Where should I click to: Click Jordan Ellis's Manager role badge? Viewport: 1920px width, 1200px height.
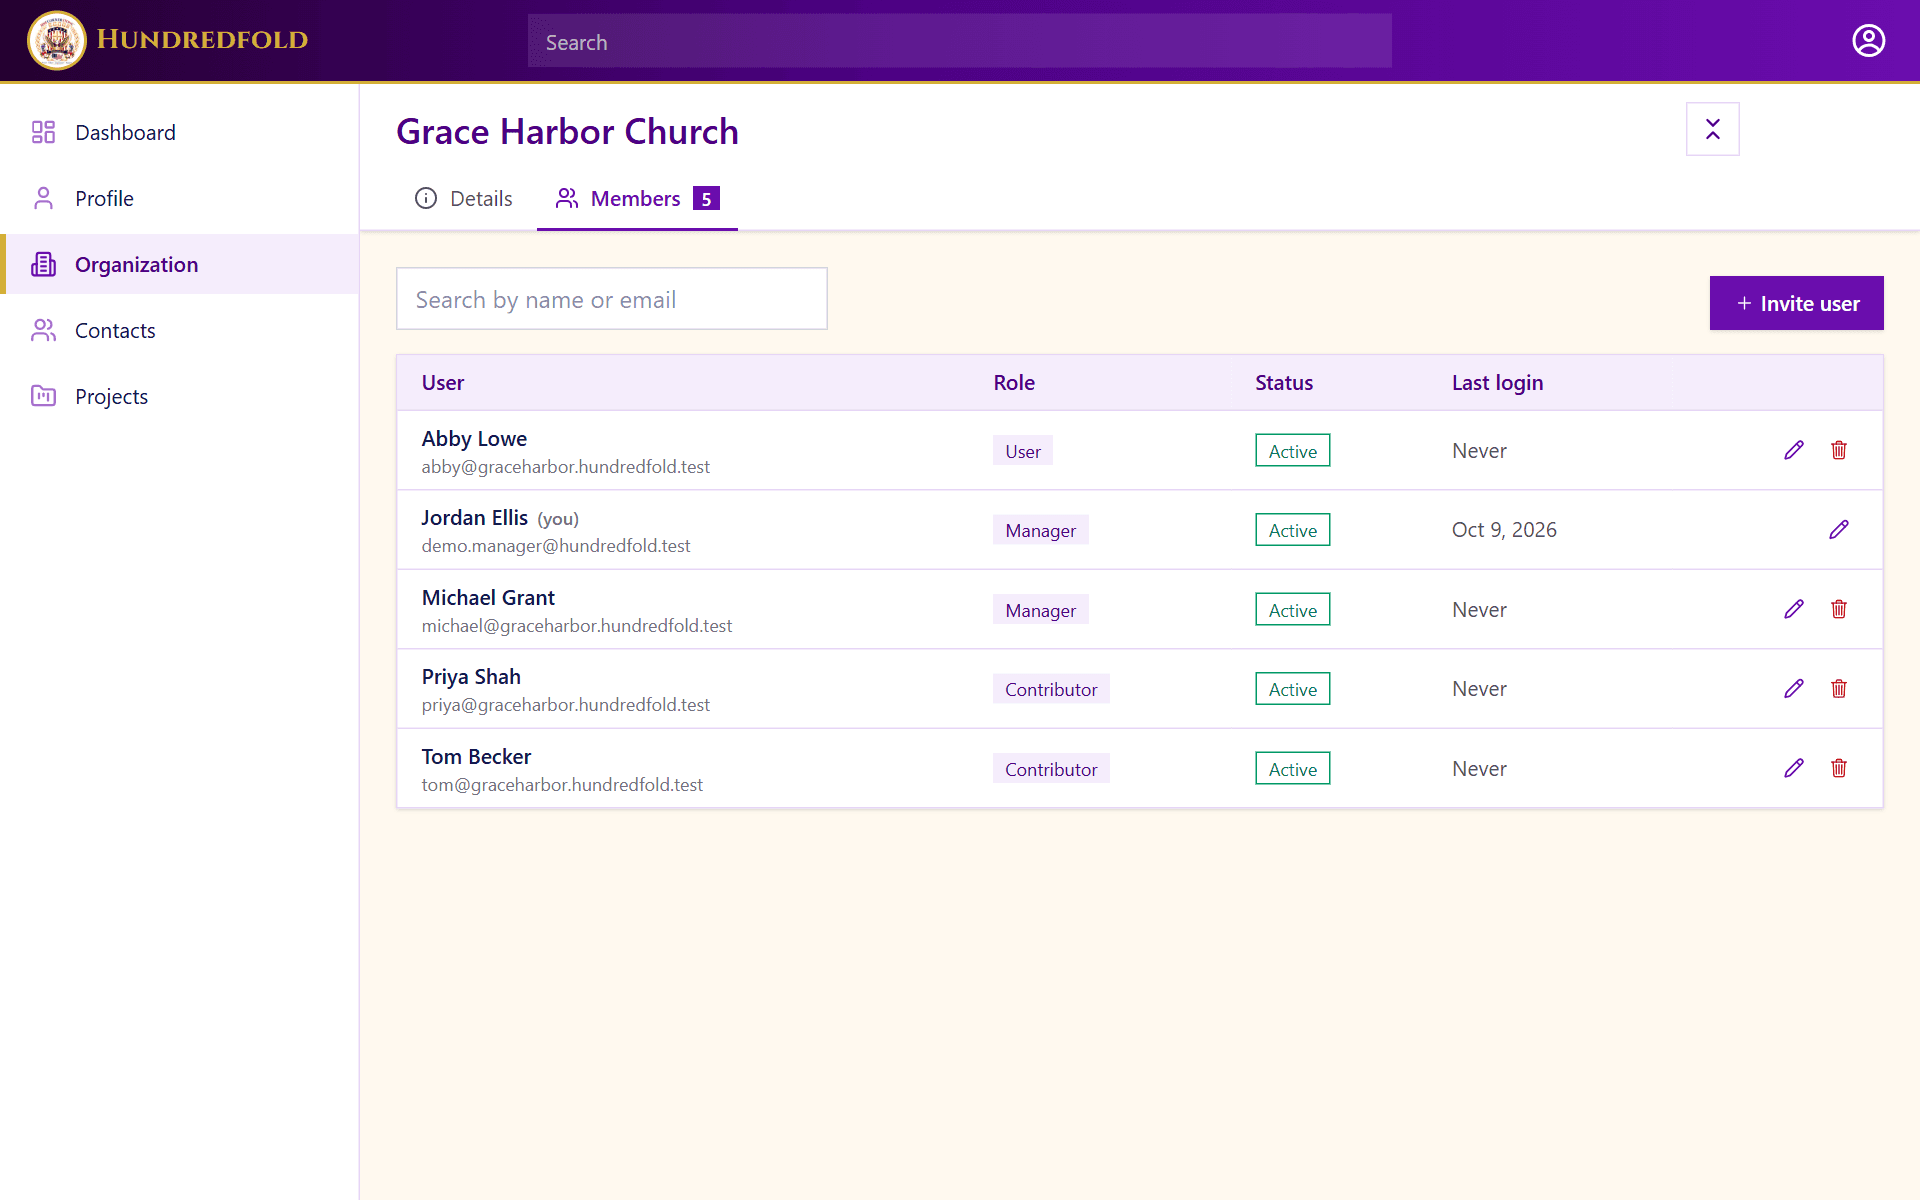click(1040, 530)
